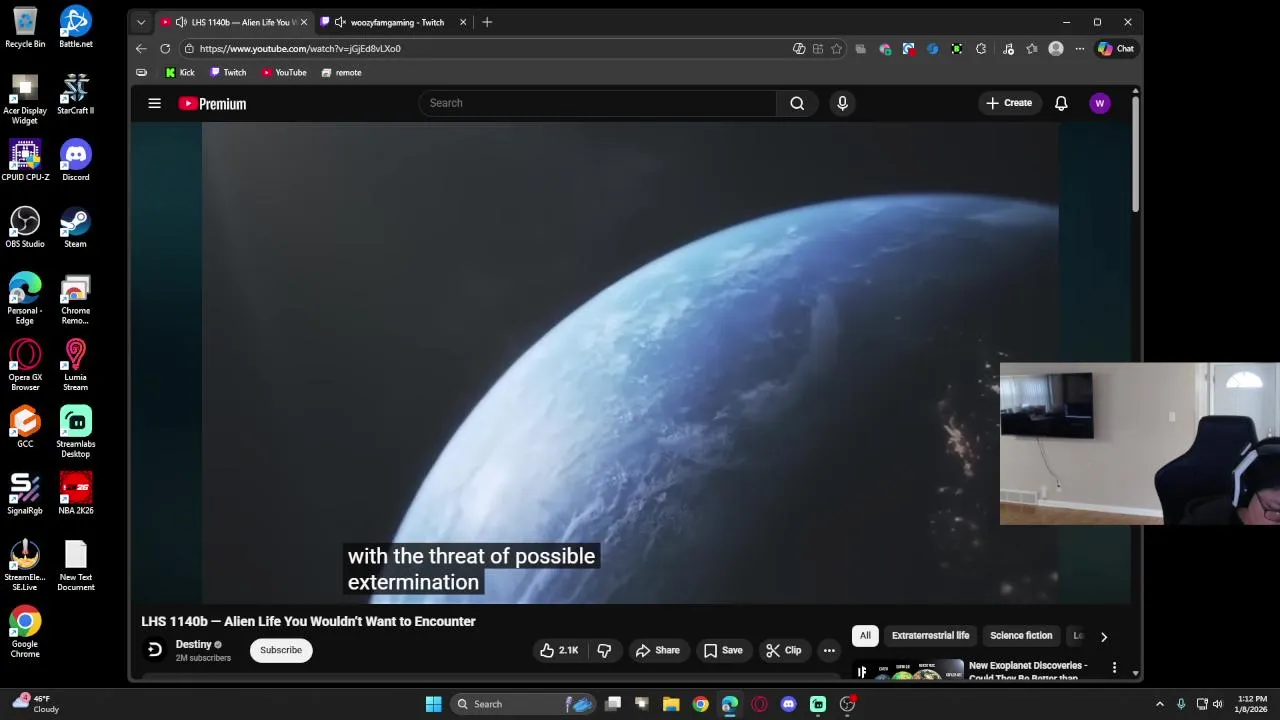Add this page to favorites star
This screenshot has height=720, width=1280.
(836, 48)
